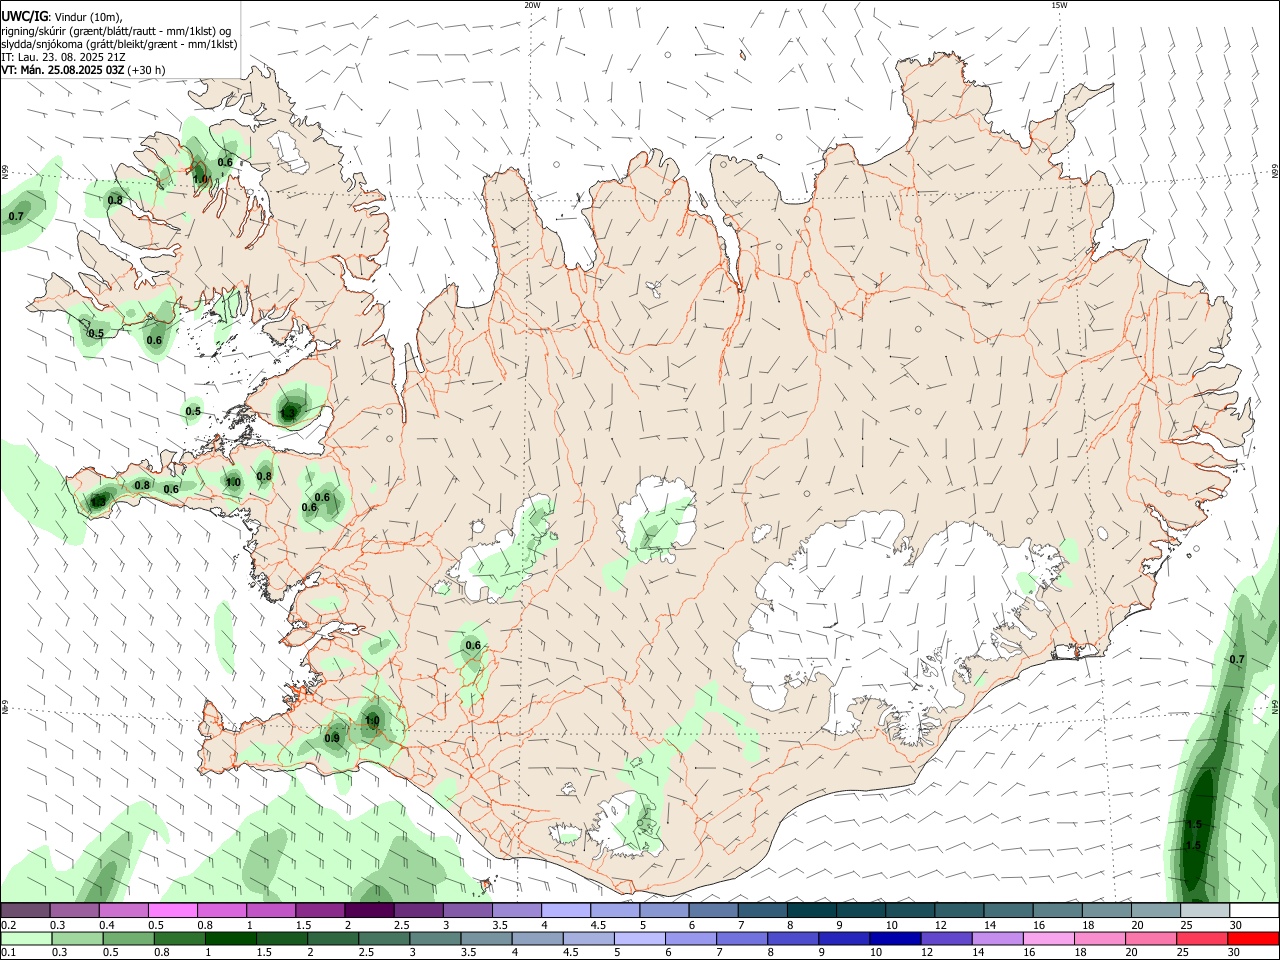Select the 0.5 value over Breiðafjörður bay
Viewport: 1280px width, 960px height.
click(x=193, y=411)
